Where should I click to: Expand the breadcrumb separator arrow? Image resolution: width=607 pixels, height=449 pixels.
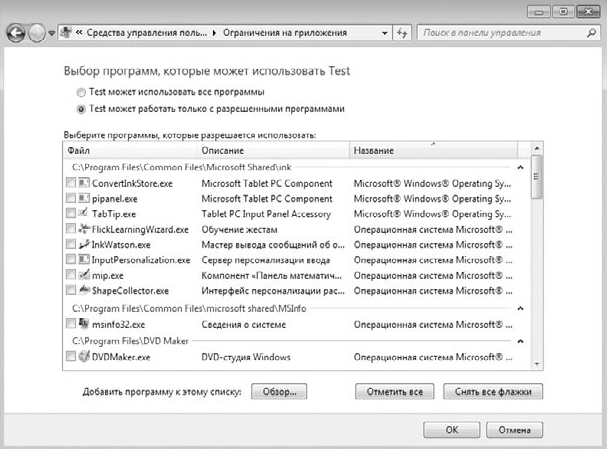(x=214, y=33)
